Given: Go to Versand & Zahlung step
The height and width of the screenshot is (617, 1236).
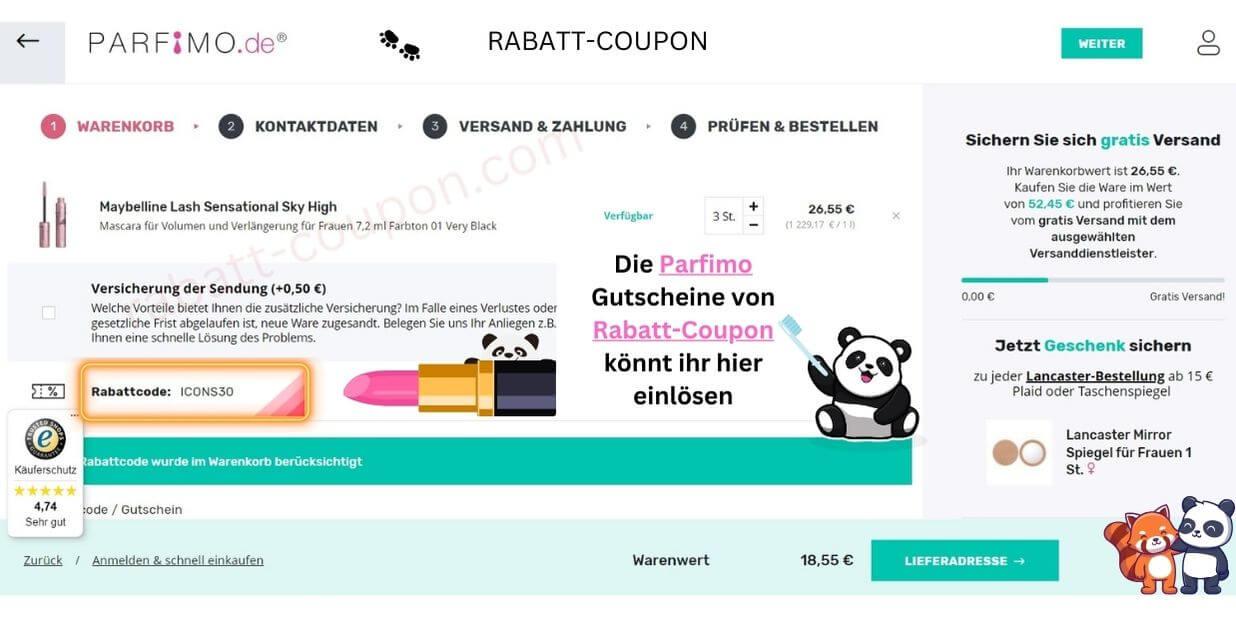Looking at the screenshot, I should (x=524, y=127).
